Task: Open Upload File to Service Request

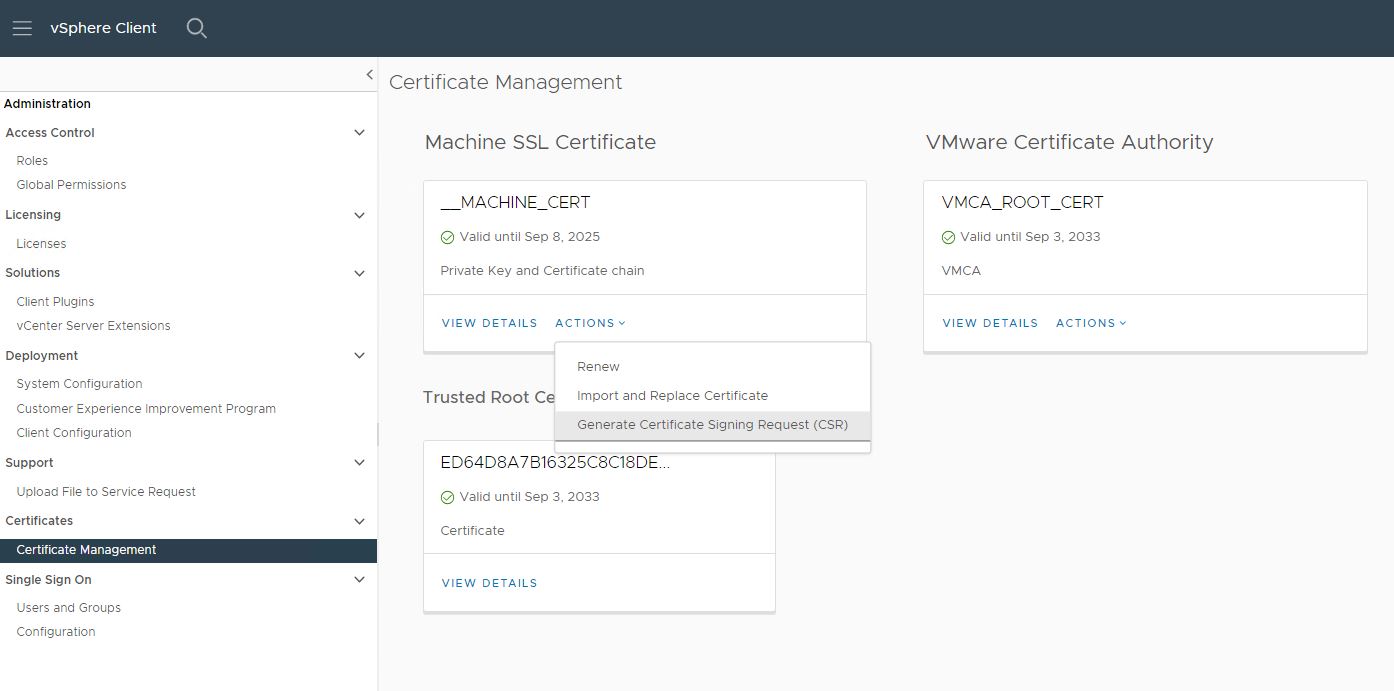Action: coord(106,491)
